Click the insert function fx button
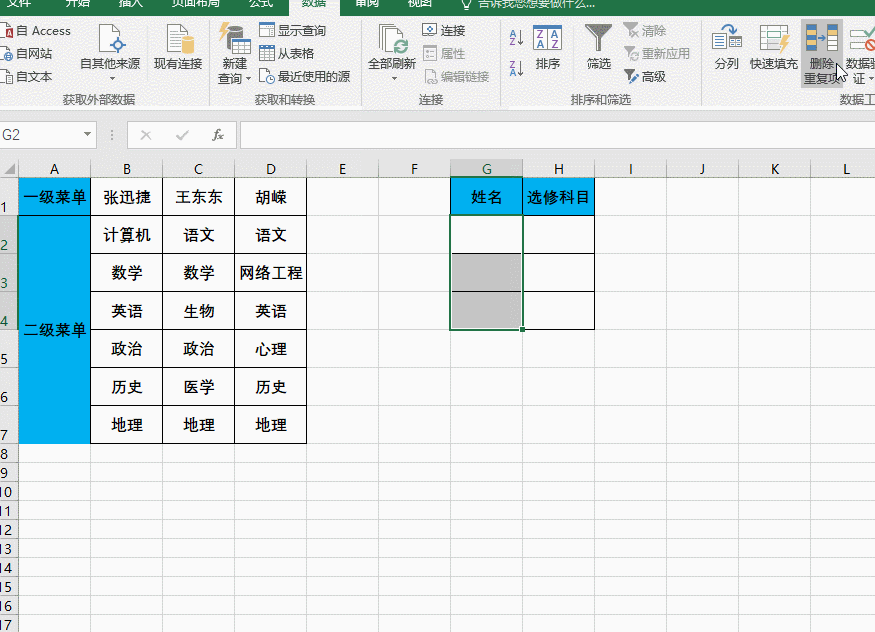The image size is (875, 632). (x=218, y=135)
